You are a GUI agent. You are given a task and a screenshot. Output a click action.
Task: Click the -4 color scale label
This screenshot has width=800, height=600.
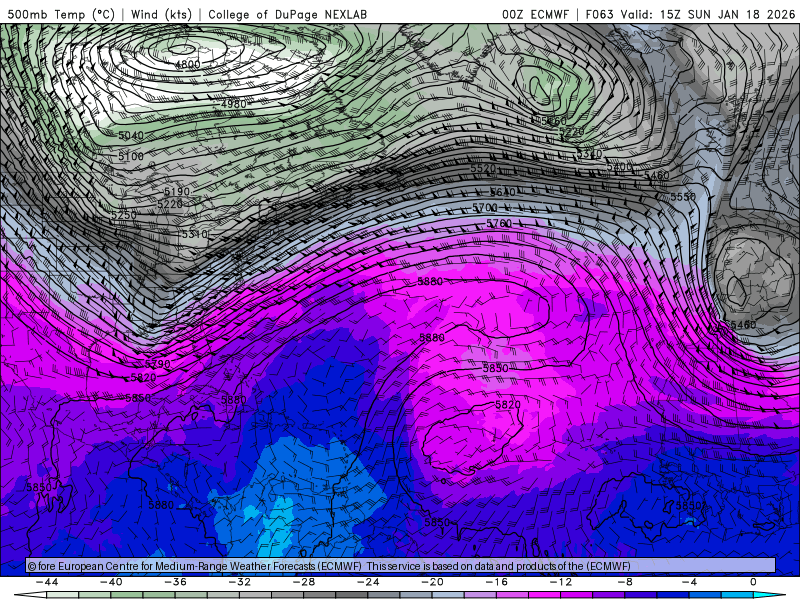690,582
